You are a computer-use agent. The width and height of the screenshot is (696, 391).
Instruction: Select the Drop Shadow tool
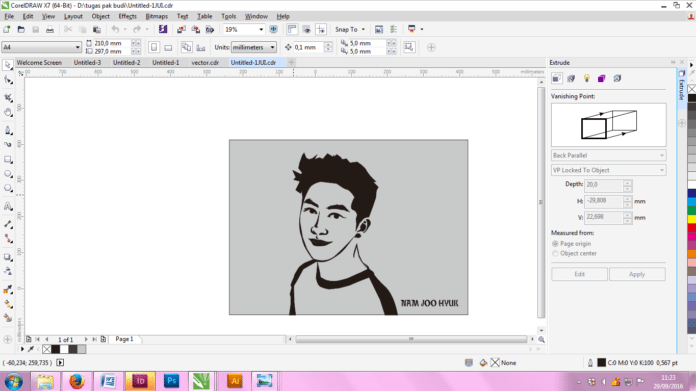pyautogui.click(x=8, y=257)
